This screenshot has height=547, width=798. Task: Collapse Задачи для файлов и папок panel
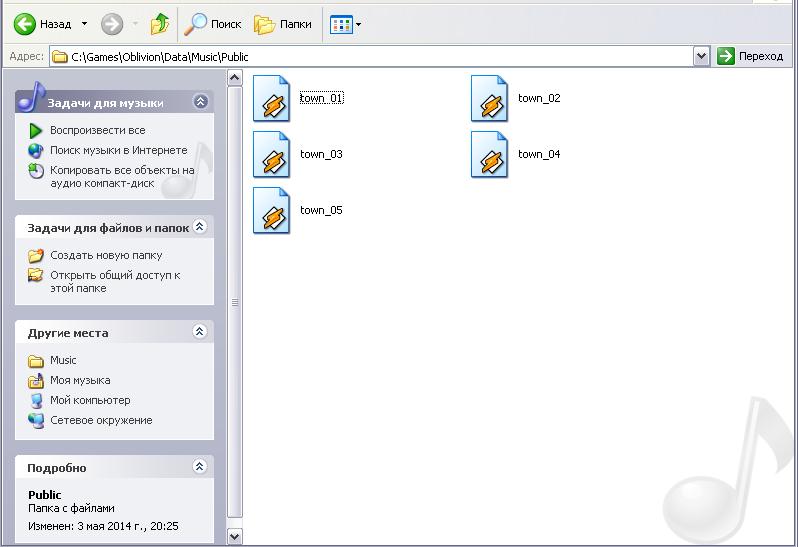pos(200,226)
